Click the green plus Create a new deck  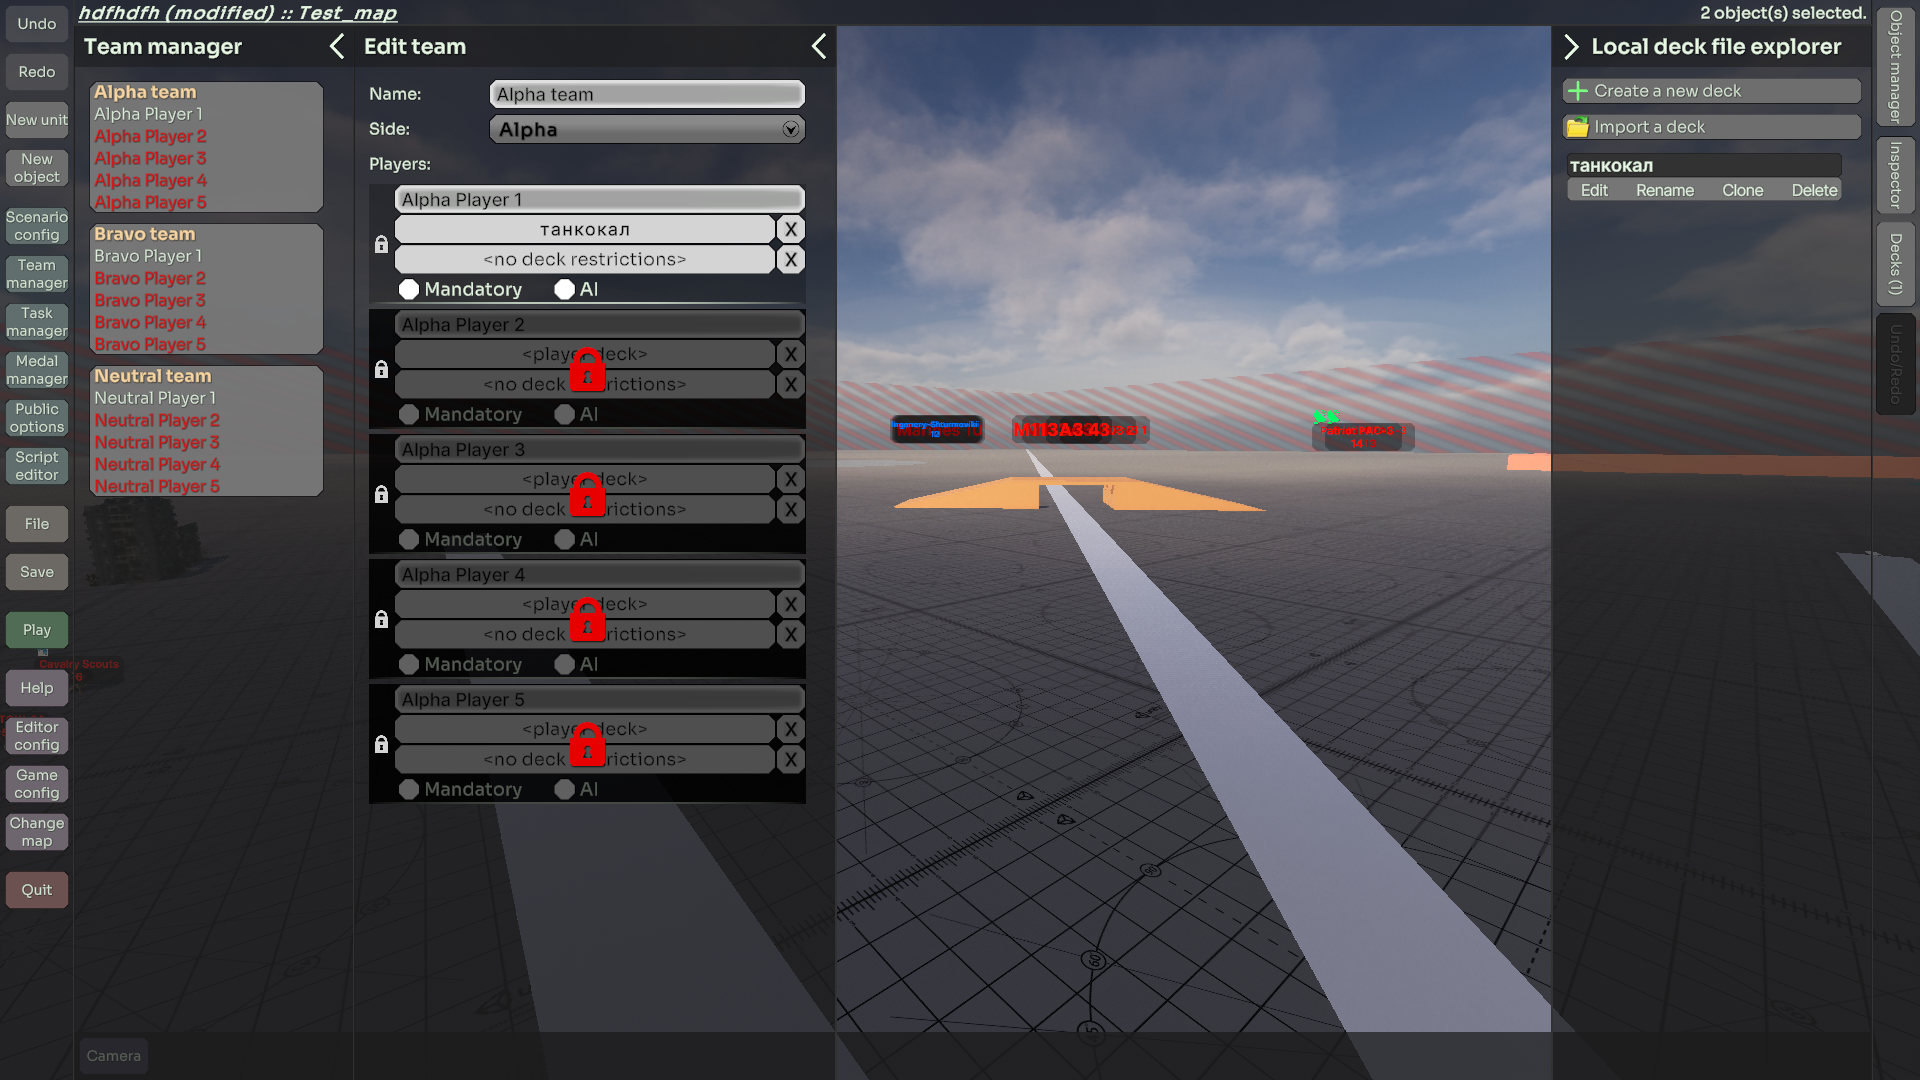click(x=1578, y=91)
